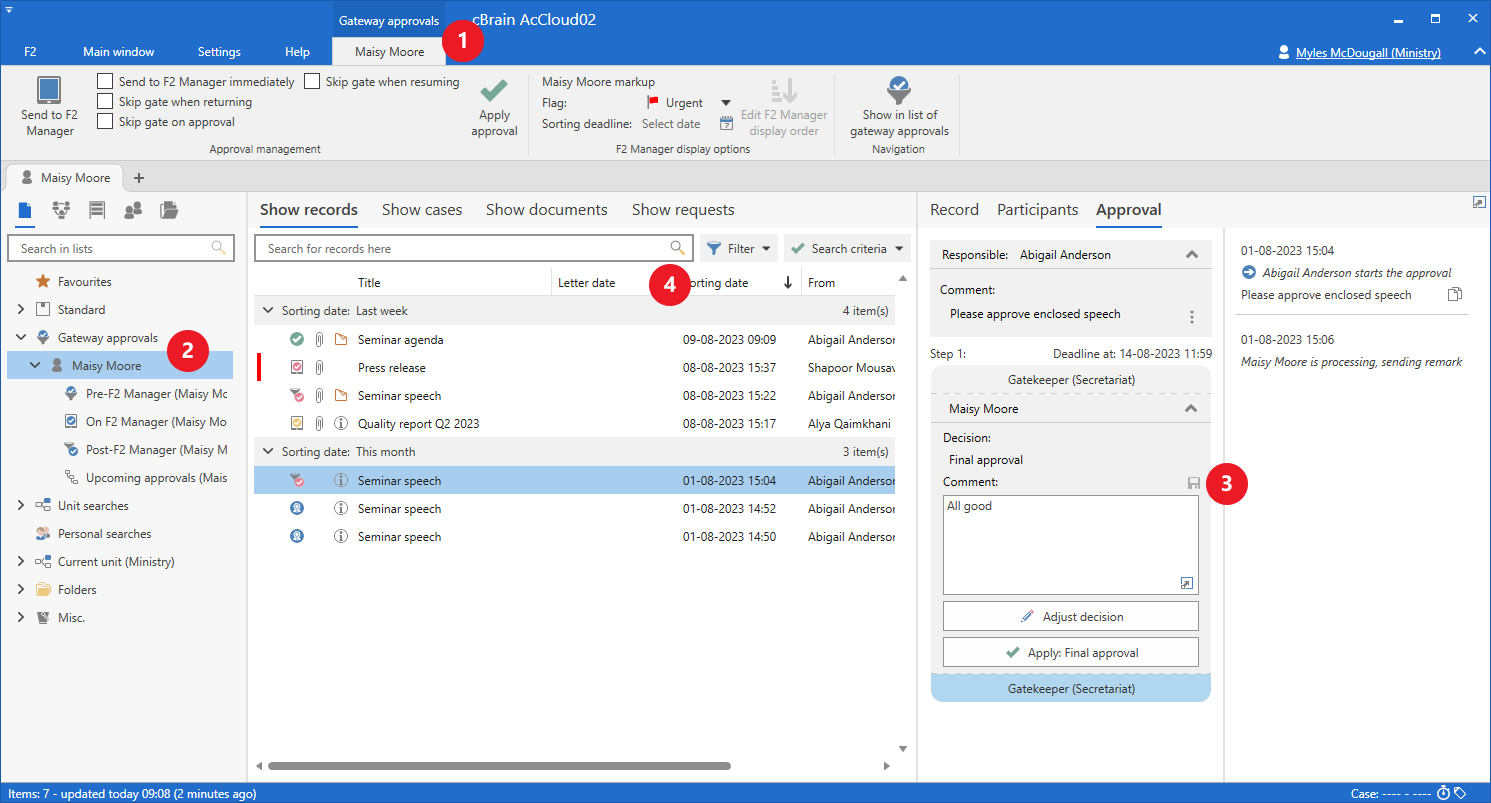This screenshot has width=1491, height=803.
Task: Toggle Skip gate when returning checkbox
Action: coord(105,101)
